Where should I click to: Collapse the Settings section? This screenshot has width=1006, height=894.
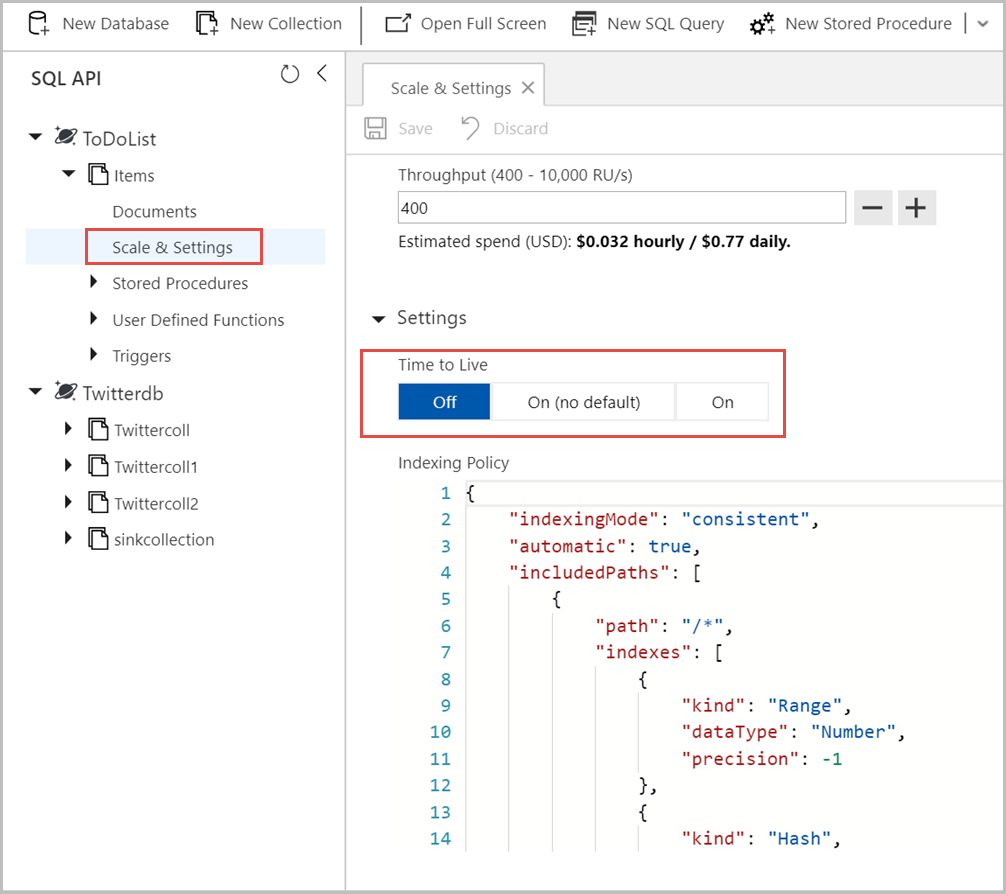(x=378, y=319)
